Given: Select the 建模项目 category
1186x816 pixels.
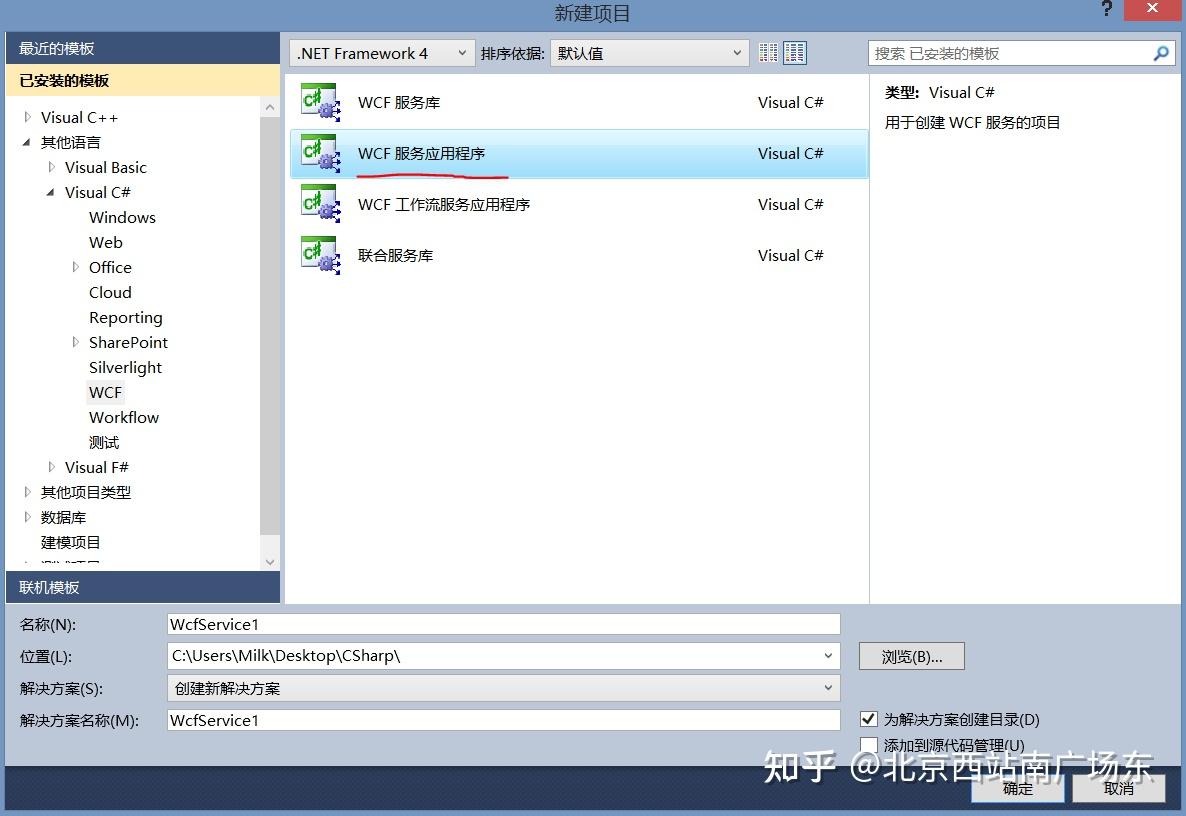Looking at the screenshot, I should click(x=70, y=542).
